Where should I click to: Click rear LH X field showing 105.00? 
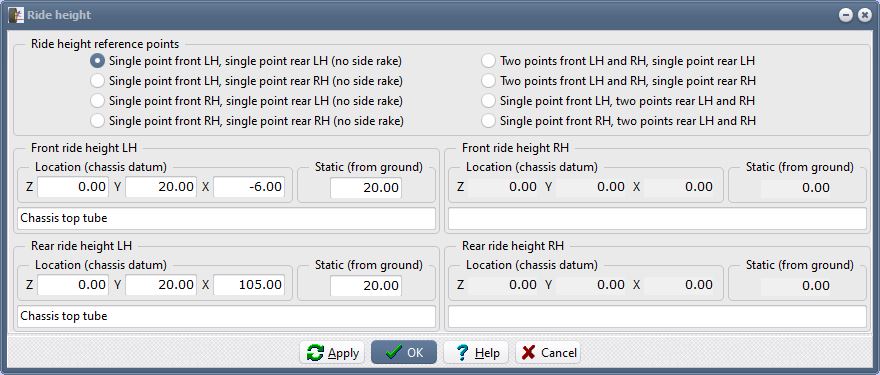pyautogui.click(x=249, y=285)
